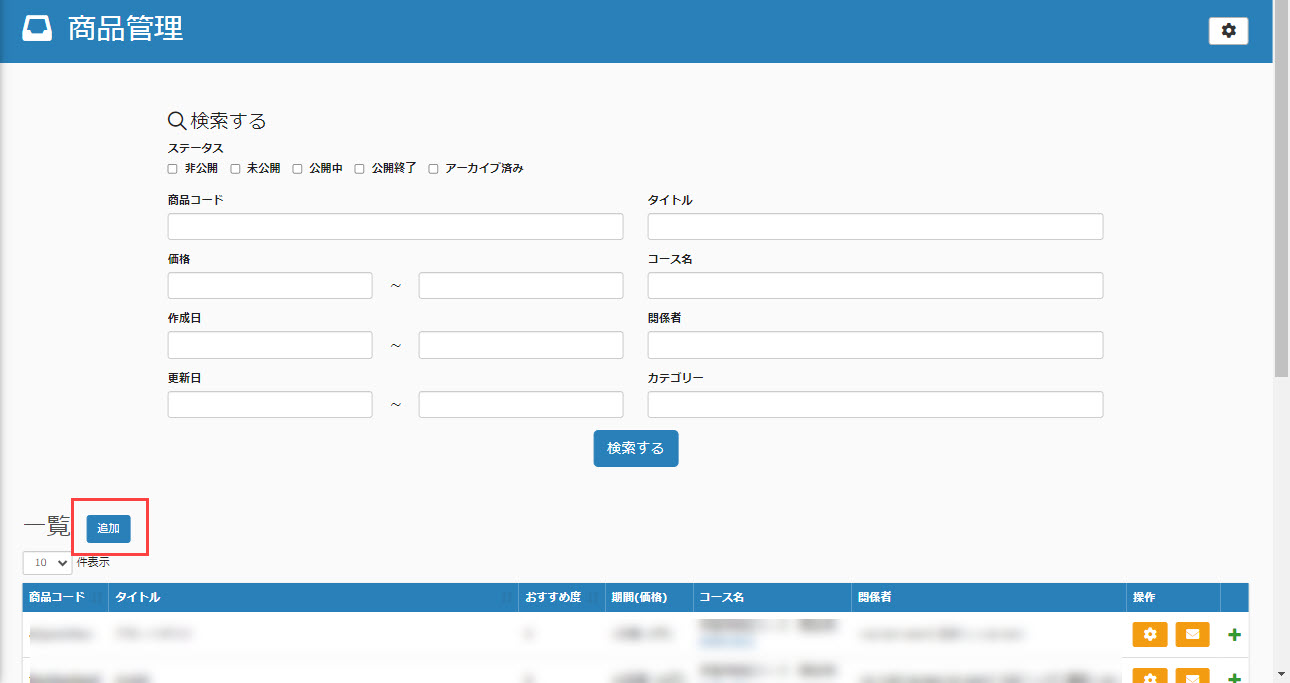
Task: Toggle the 未公開 status checkbox
Action: [235, 169]
